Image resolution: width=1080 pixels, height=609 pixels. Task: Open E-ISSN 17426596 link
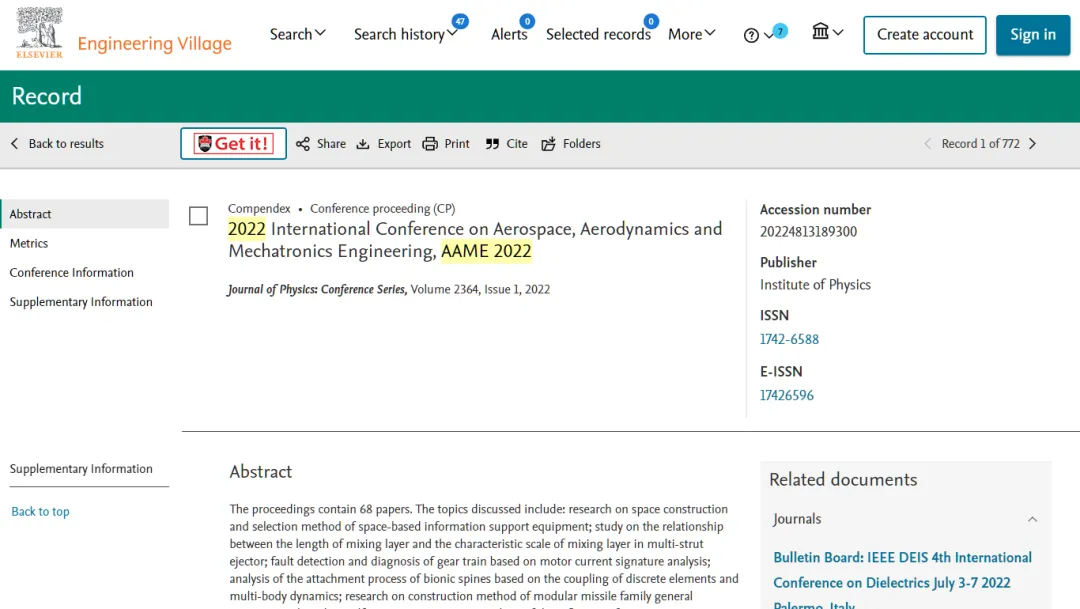(787, 395)
